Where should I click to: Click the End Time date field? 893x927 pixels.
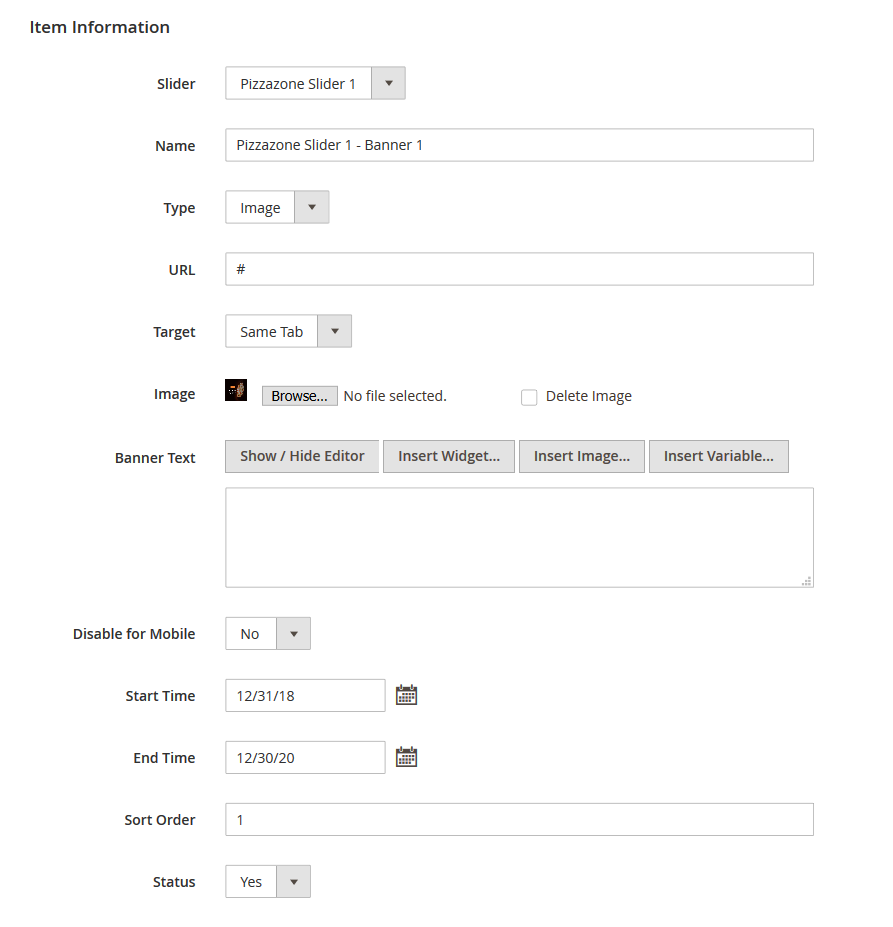point(305,758)
